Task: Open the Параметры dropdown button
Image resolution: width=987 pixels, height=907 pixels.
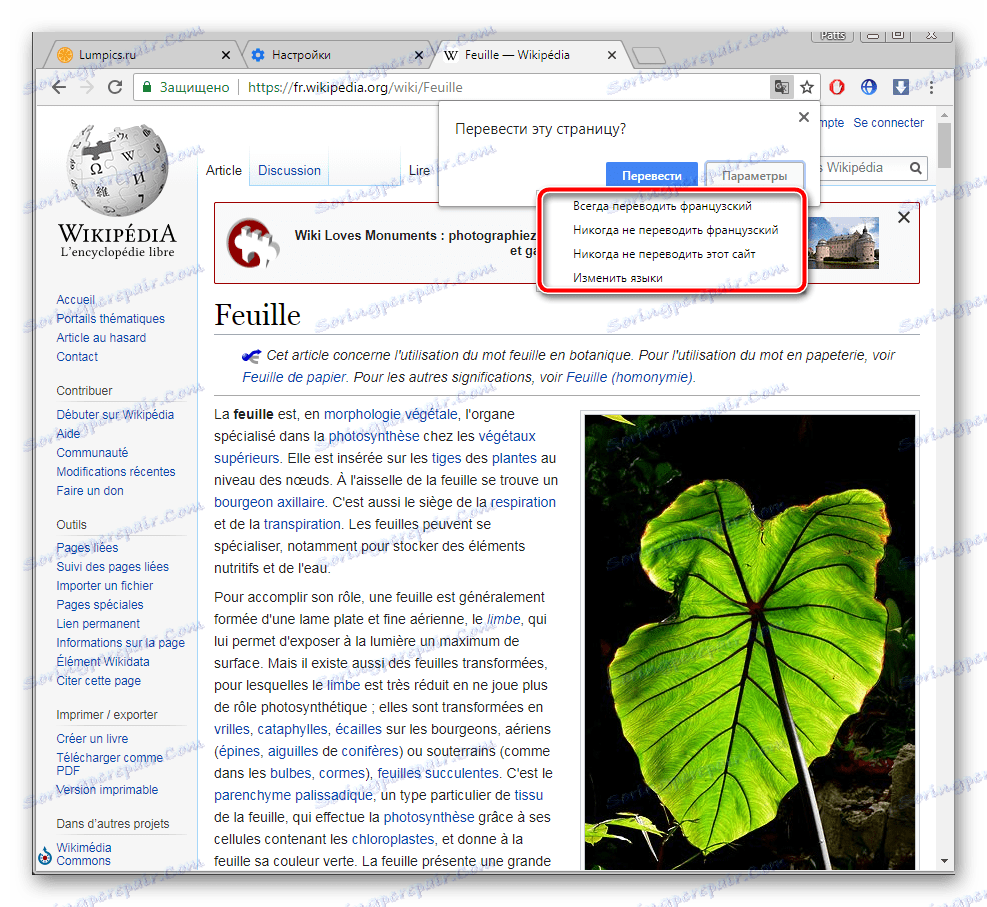Action: click(x=754, y=176)
